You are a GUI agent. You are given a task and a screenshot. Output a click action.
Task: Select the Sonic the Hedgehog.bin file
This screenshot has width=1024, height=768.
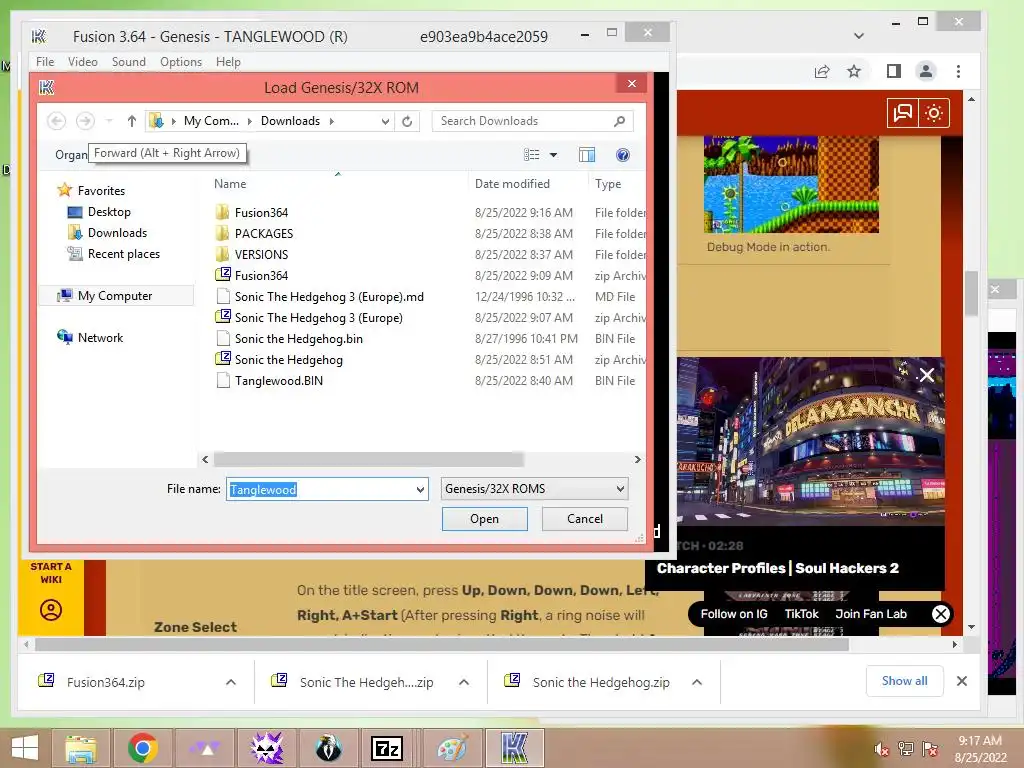[x=298, y=339]
